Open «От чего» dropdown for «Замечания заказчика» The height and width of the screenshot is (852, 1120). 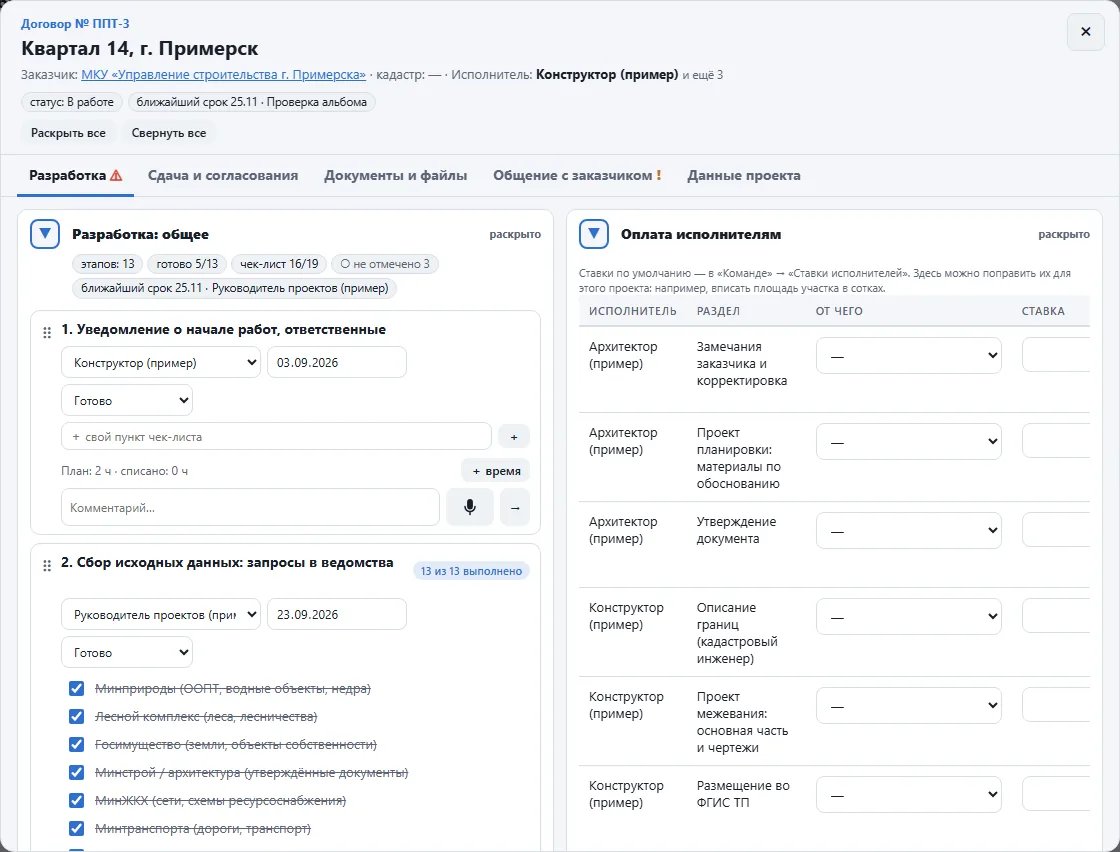pyautogui.click(x=909, y=356)
